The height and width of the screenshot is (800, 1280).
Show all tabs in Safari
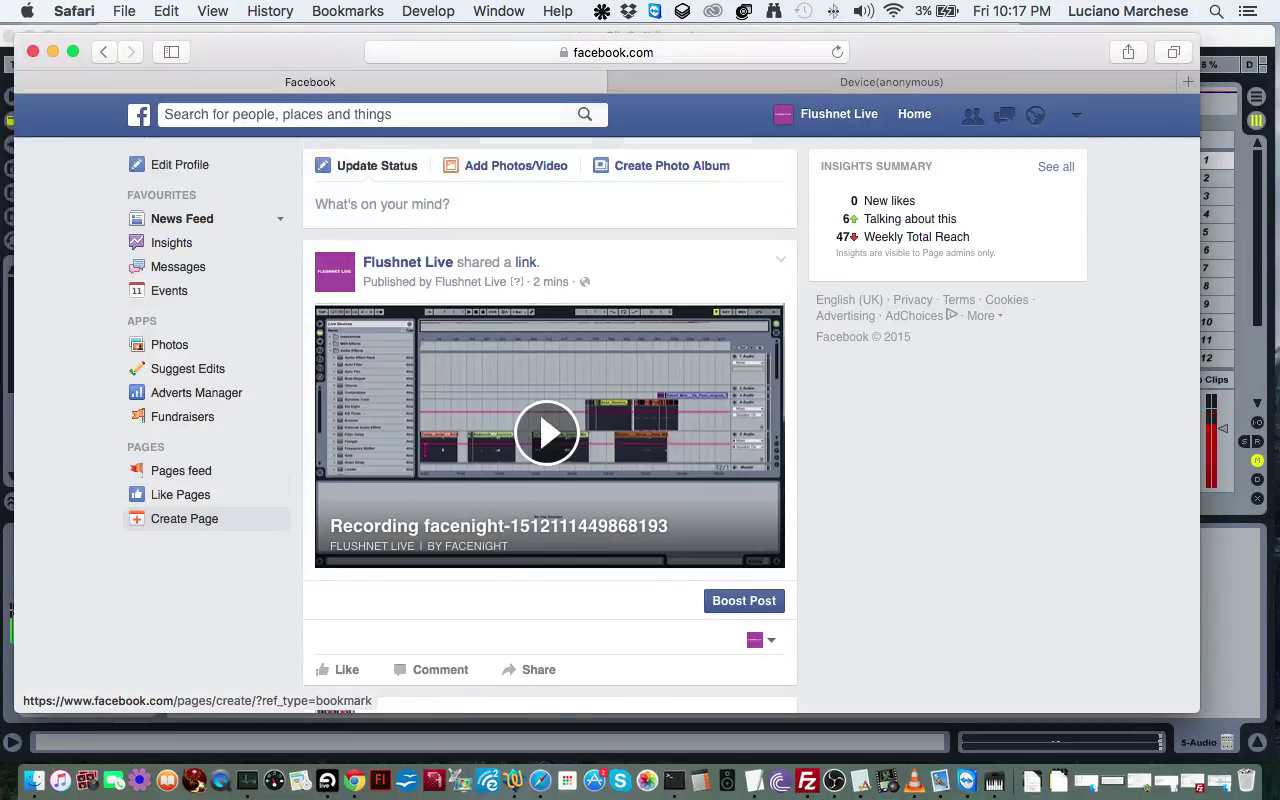1174,52
